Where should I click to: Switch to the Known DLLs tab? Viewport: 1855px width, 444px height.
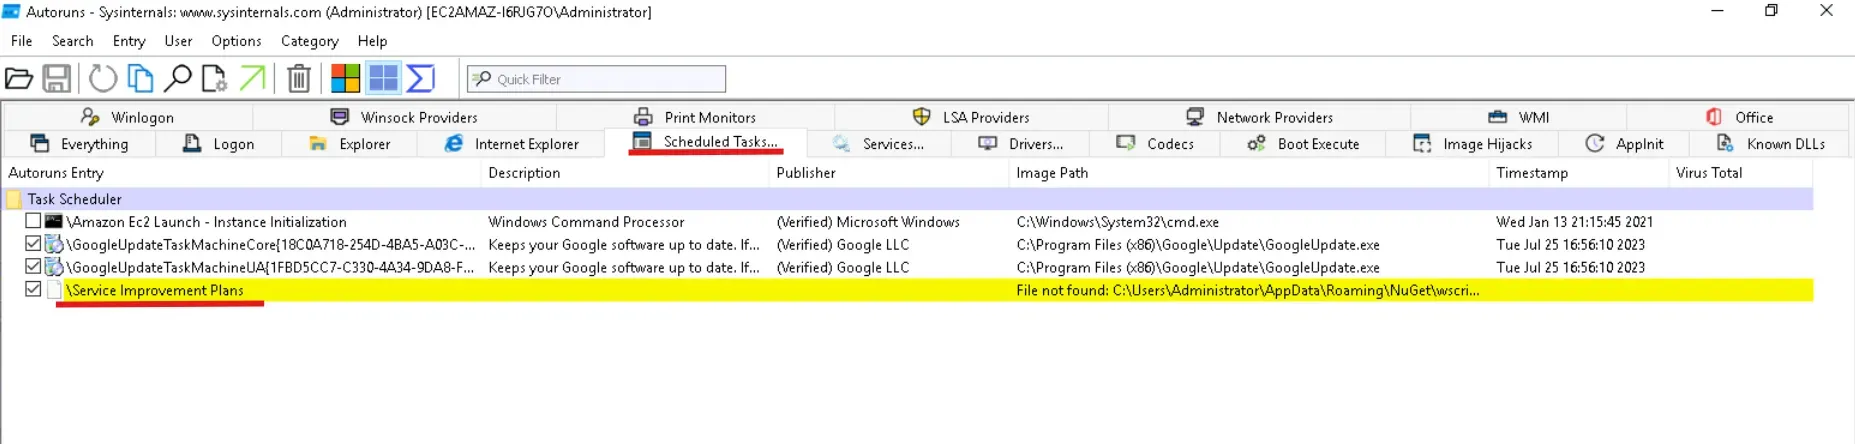pos(1770,144)
